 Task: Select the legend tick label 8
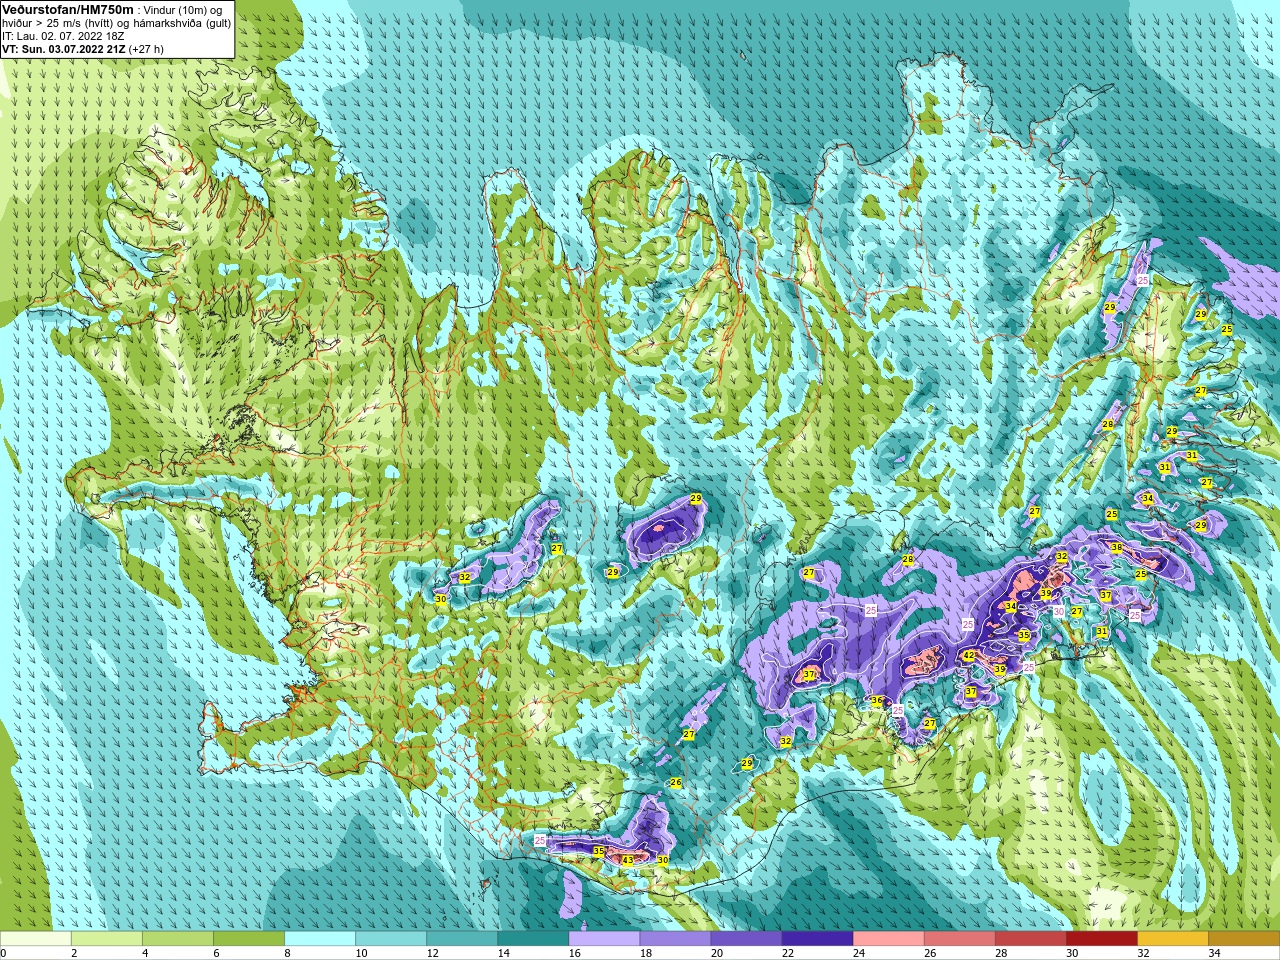tap(287, 953)
